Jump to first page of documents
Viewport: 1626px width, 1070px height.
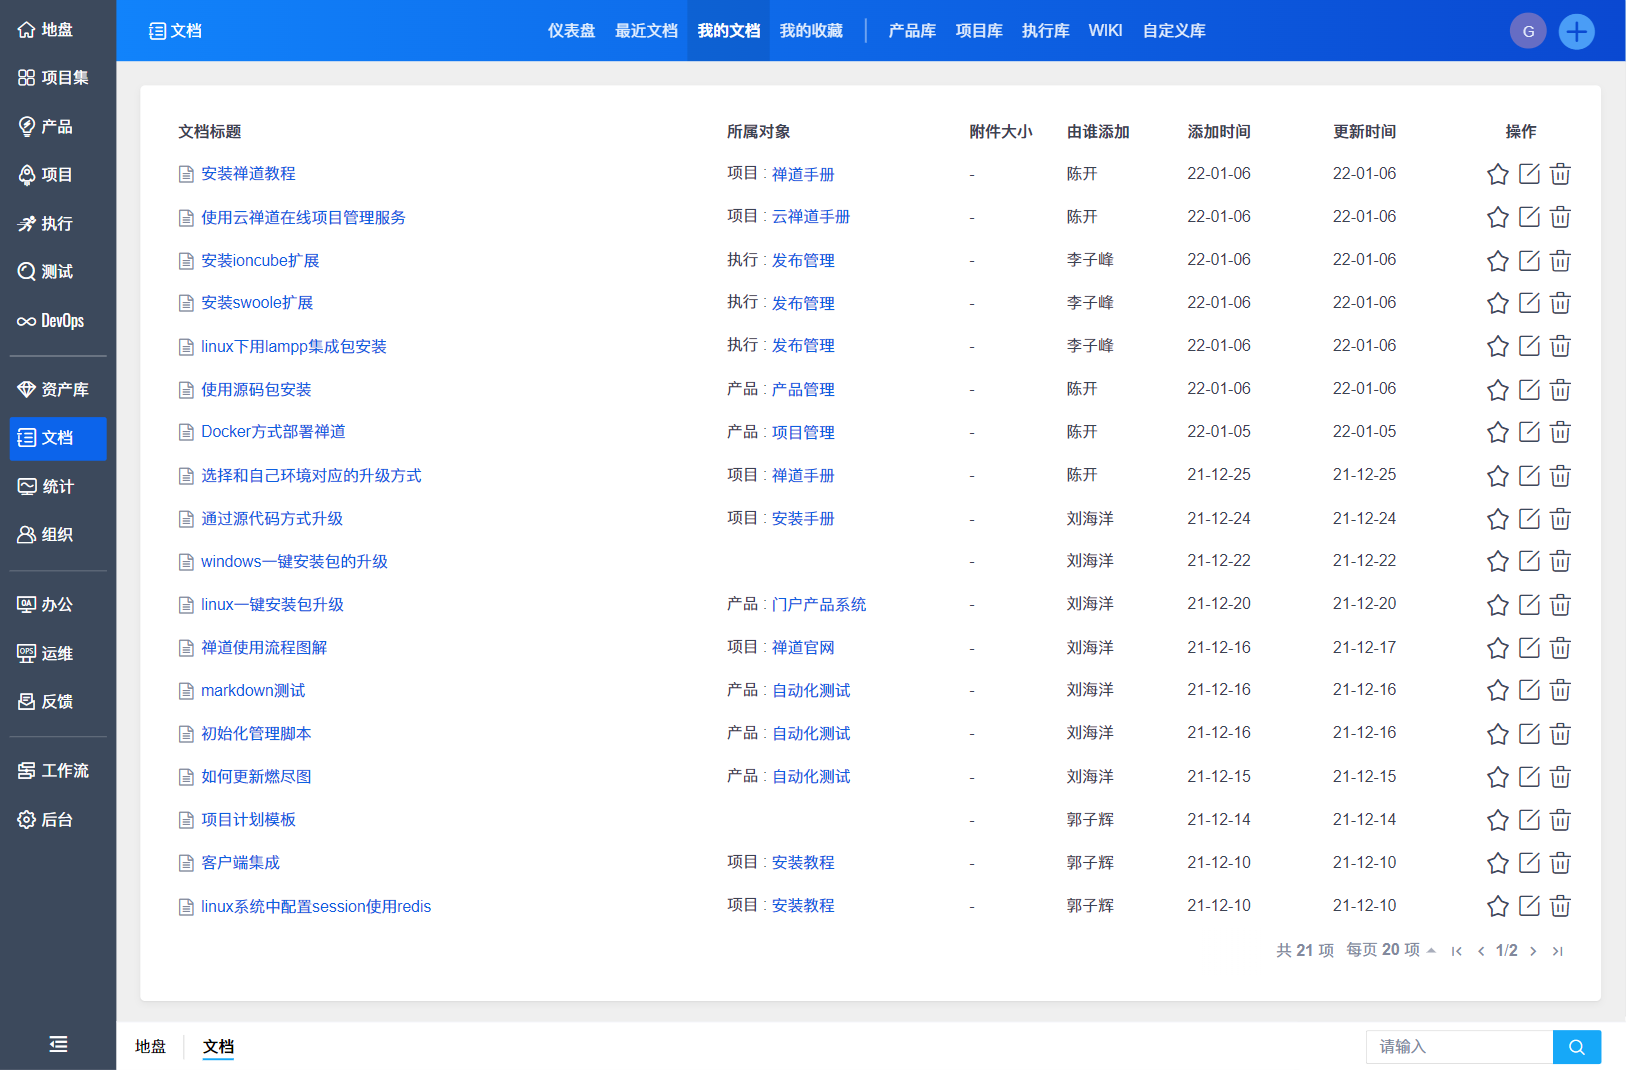[1457, 951]
